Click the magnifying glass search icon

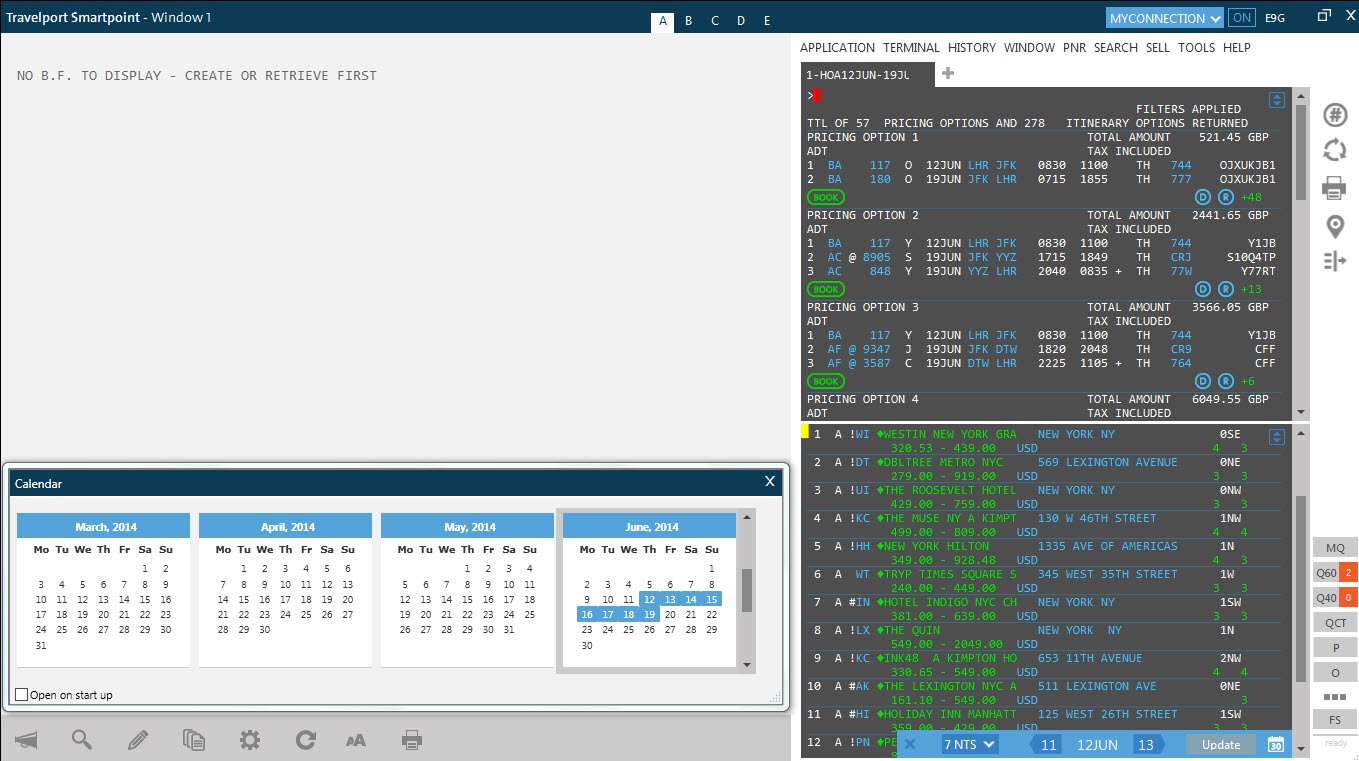(82, 740)
